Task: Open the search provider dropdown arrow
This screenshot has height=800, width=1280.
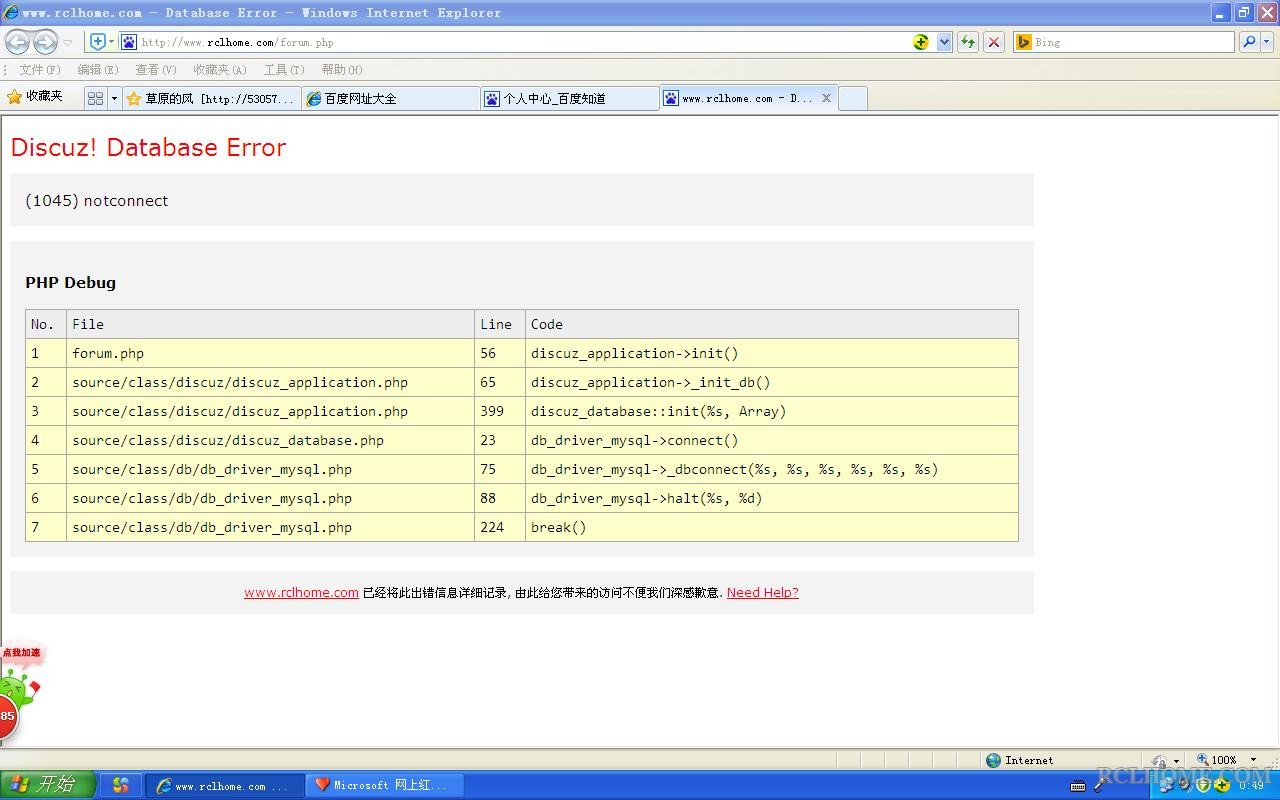Action: tap(1267, 42)
